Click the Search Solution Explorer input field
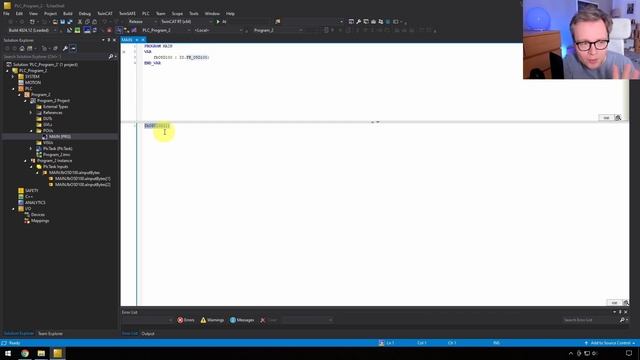Screen dimensions: 640x360 pos(55,56)
